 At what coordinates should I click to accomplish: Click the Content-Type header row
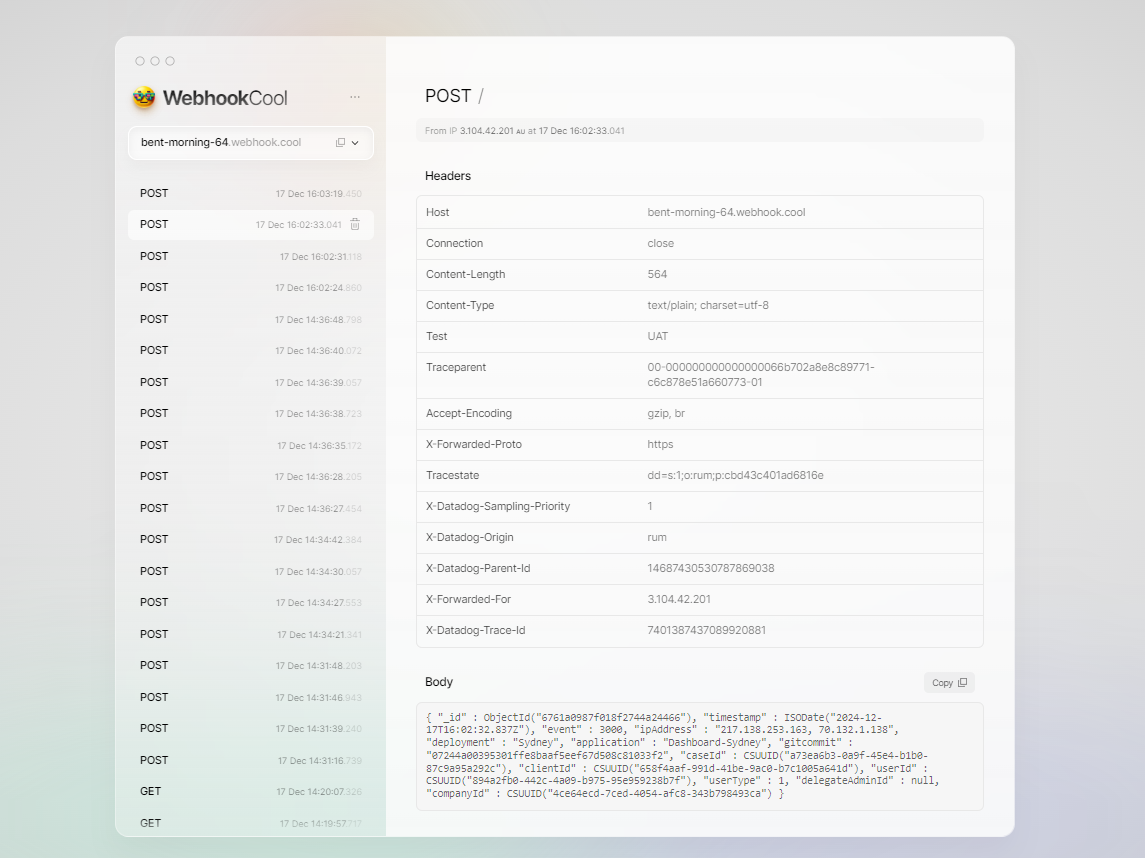[x=699, y=306]
